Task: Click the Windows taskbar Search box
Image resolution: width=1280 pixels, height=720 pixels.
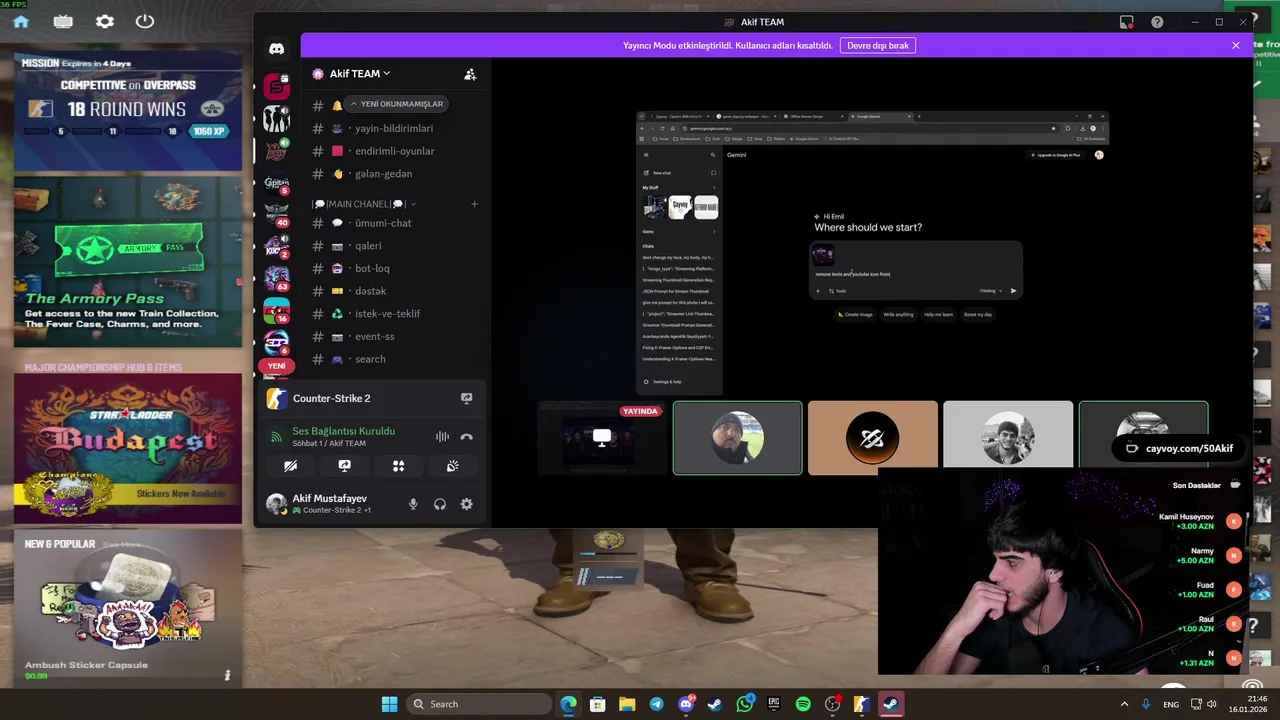Action: point(480,704)
